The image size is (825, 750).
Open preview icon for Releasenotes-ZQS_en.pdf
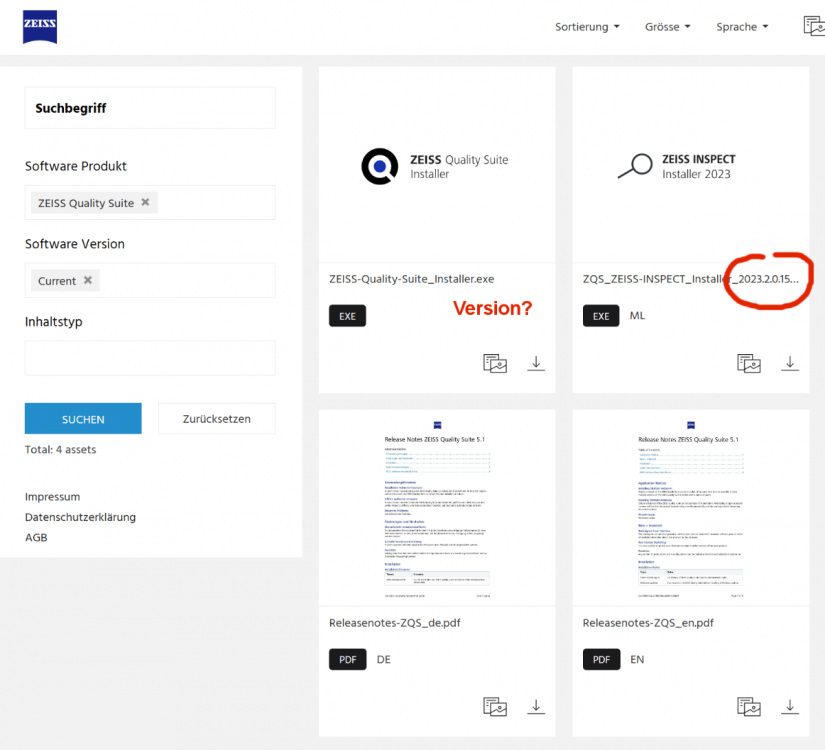(749, 707)
